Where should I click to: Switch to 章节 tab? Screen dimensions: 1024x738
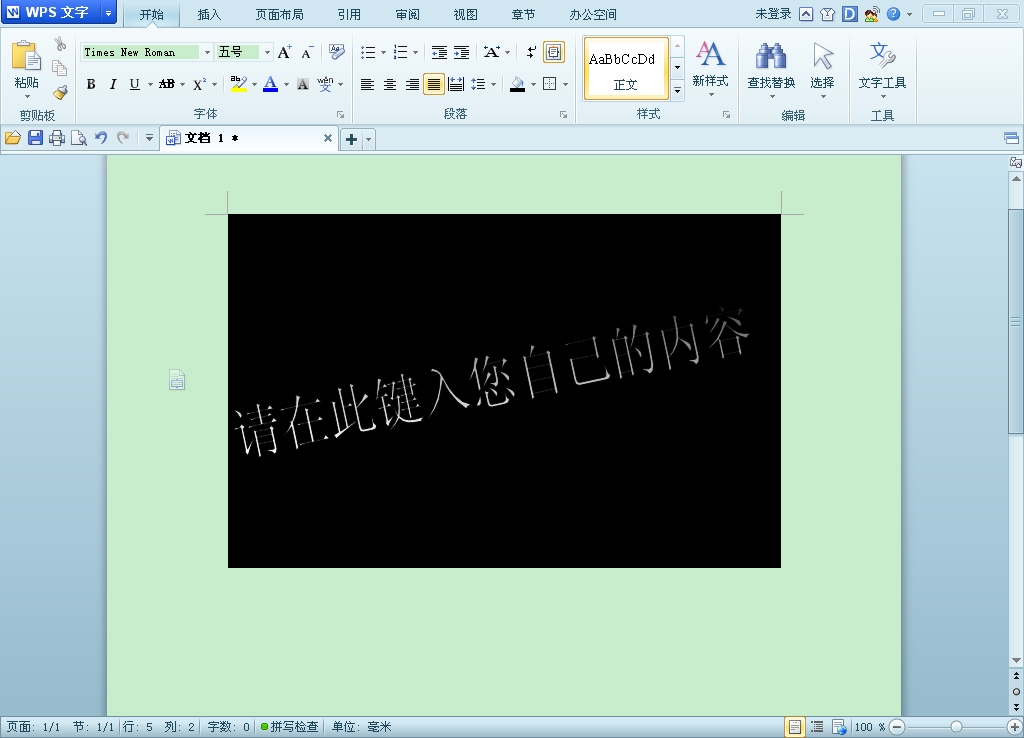click(522, 14)
